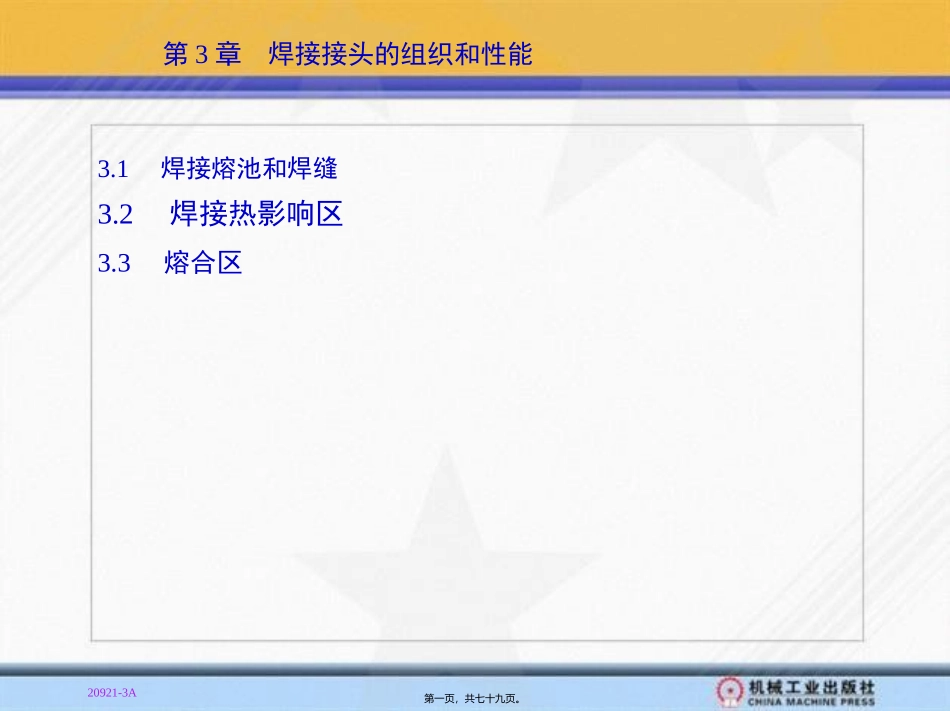
Task: Click the China Machine Press logo icon
Action: (729, 692)
